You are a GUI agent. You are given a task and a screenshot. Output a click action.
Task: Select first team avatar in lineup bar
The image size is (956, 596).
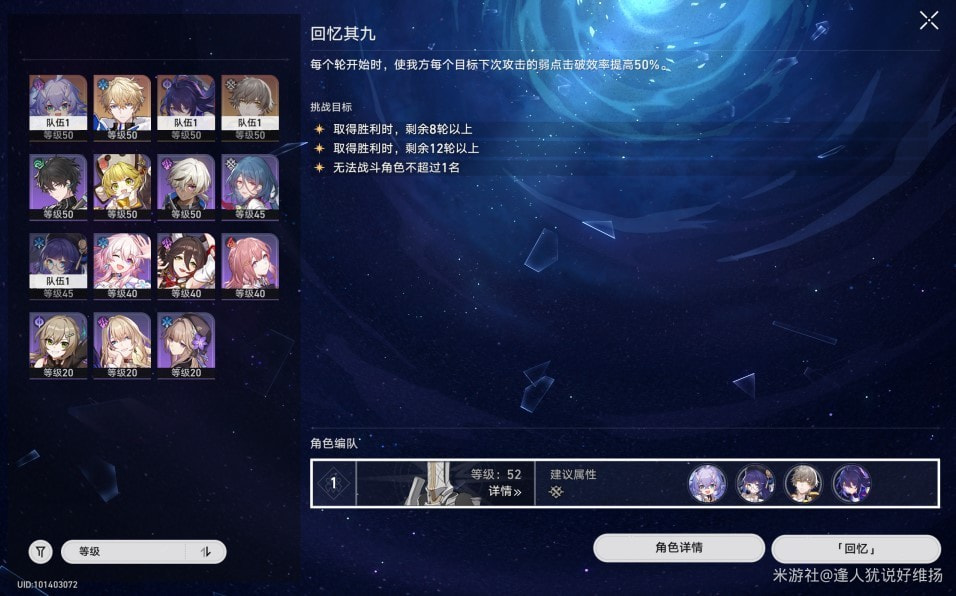[x=707, y=483]
